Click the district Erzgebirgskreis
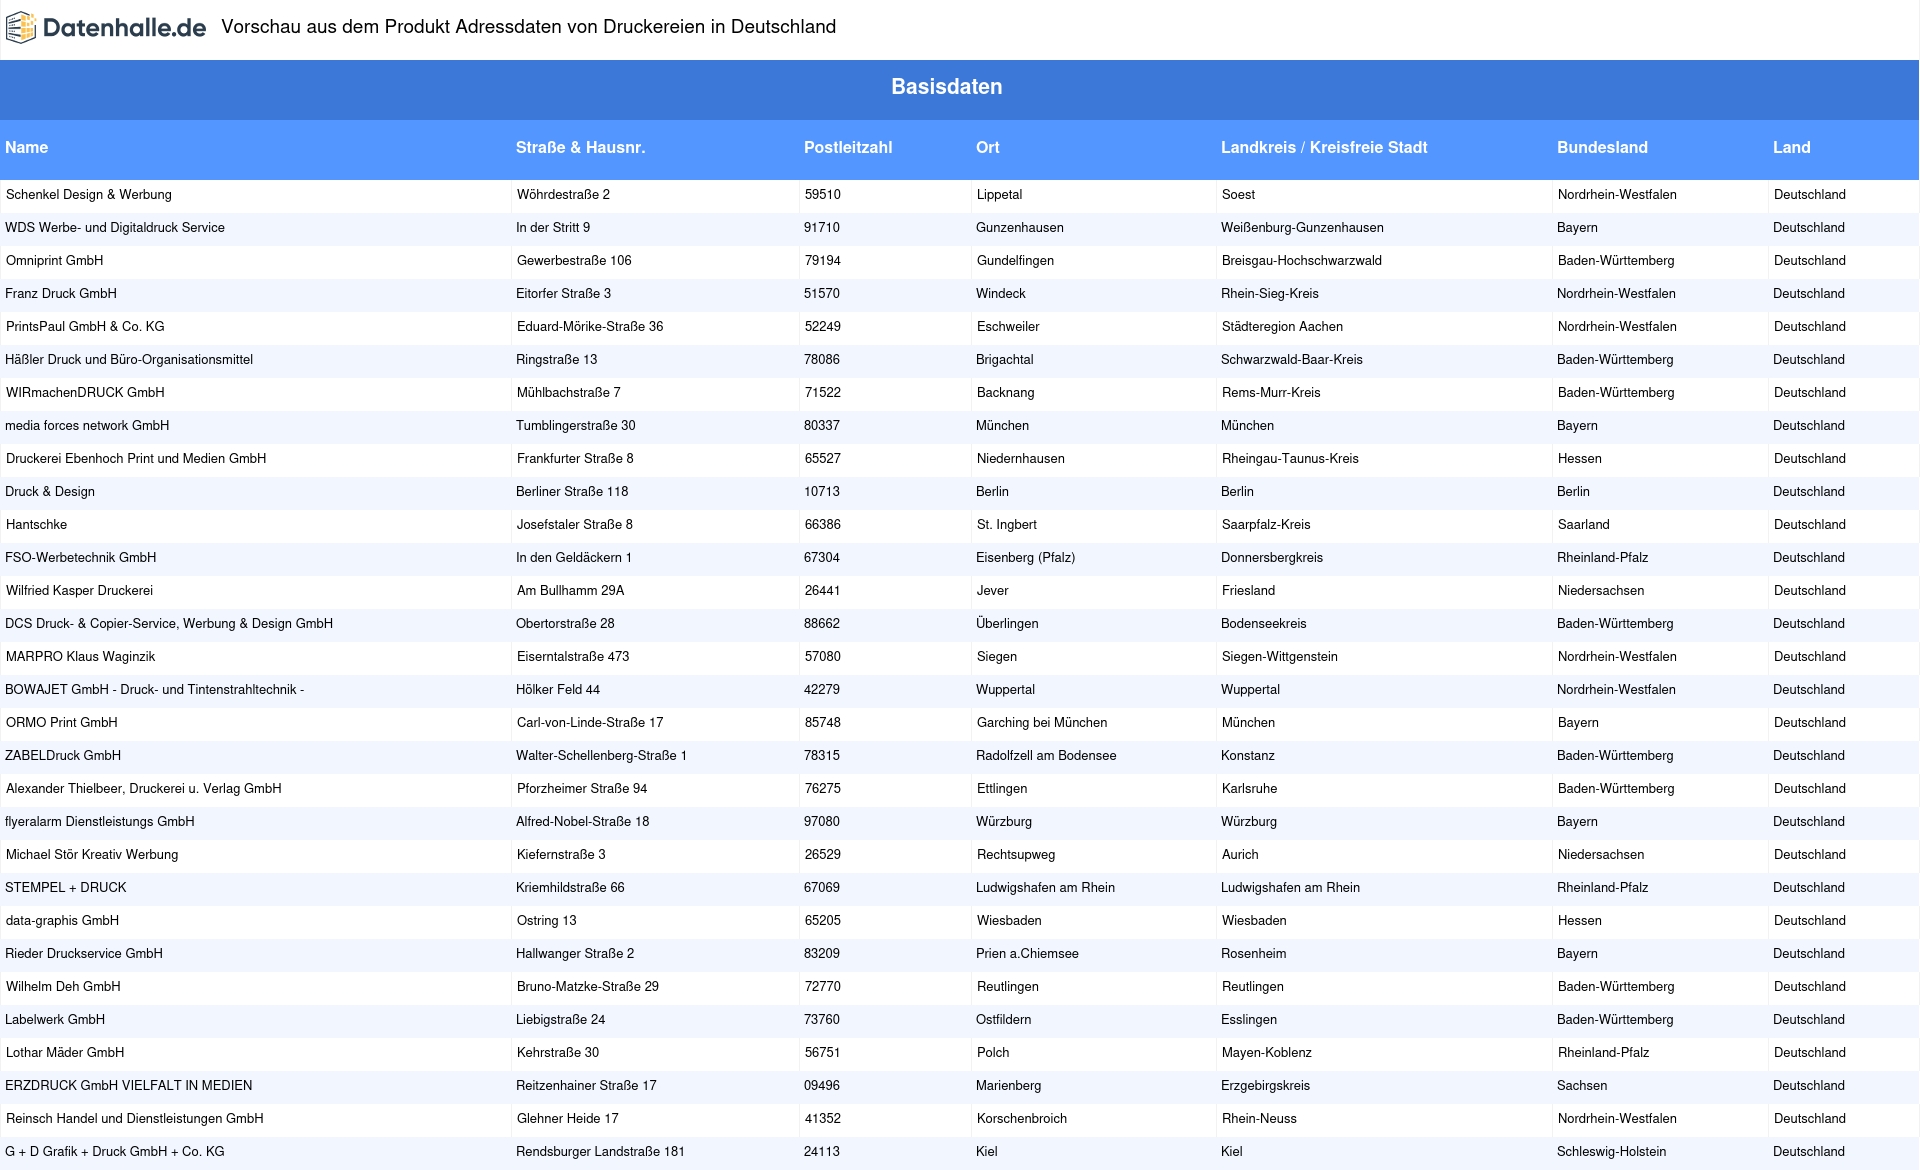 coord(1266,1086)
